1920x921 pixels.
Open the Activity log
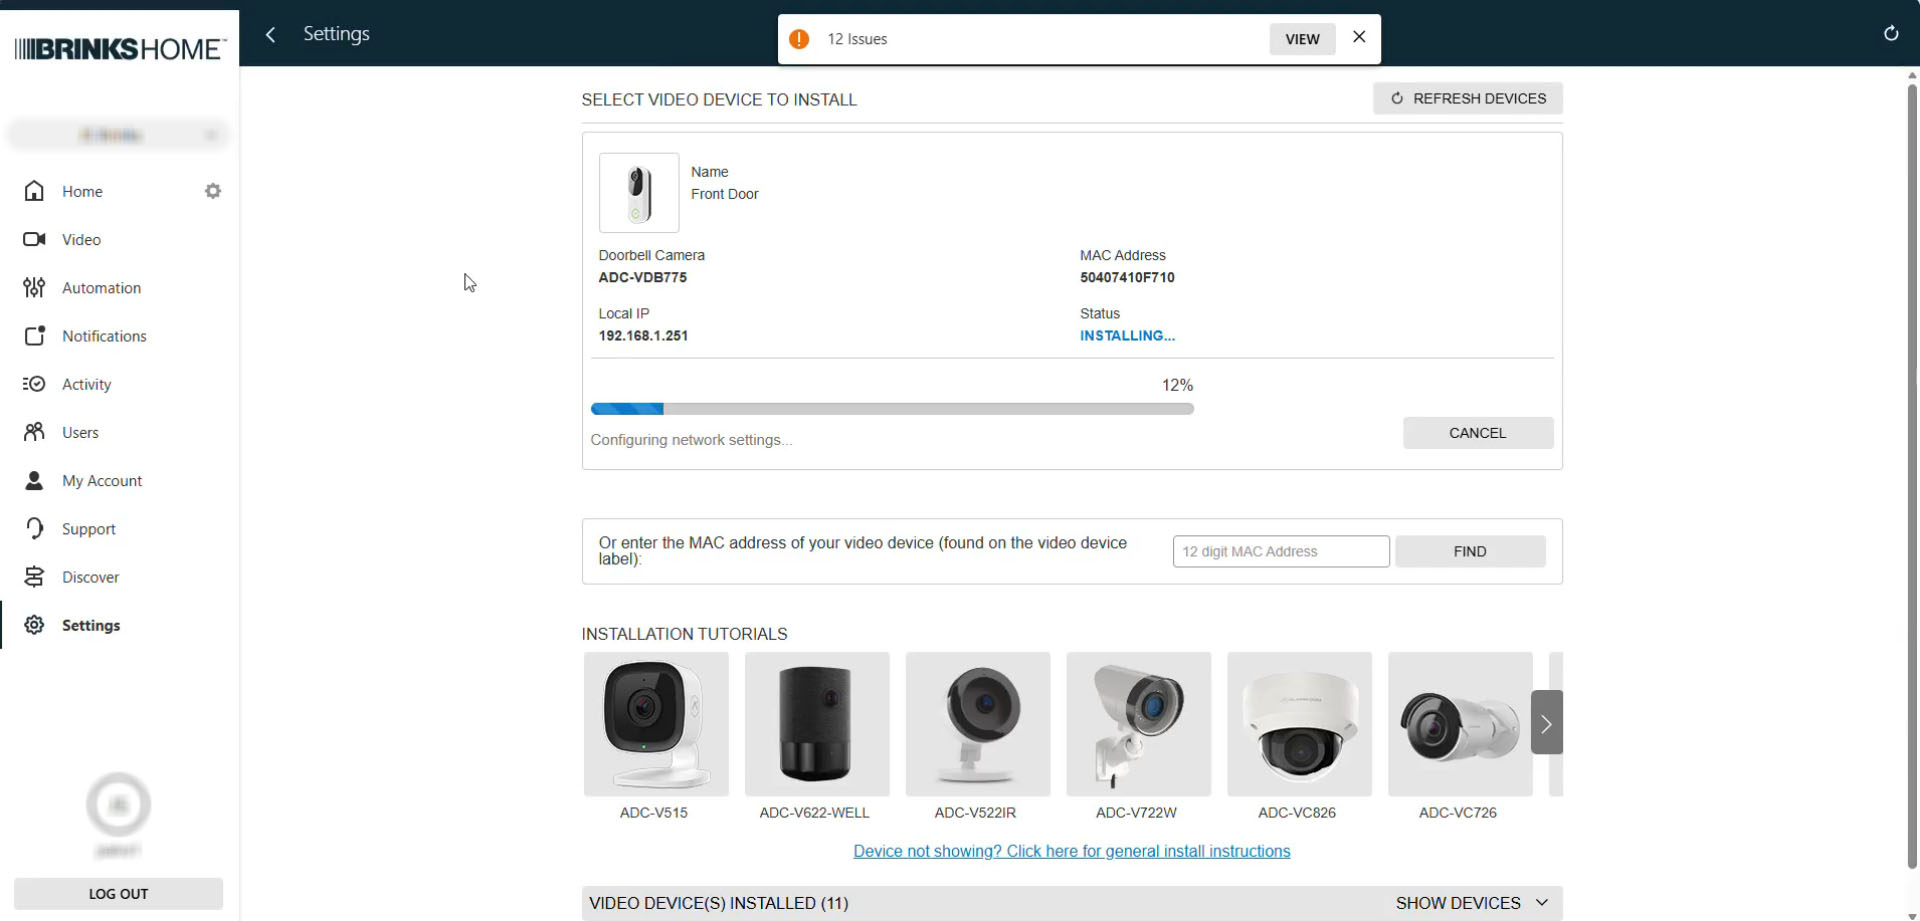(x=86, y=384)
